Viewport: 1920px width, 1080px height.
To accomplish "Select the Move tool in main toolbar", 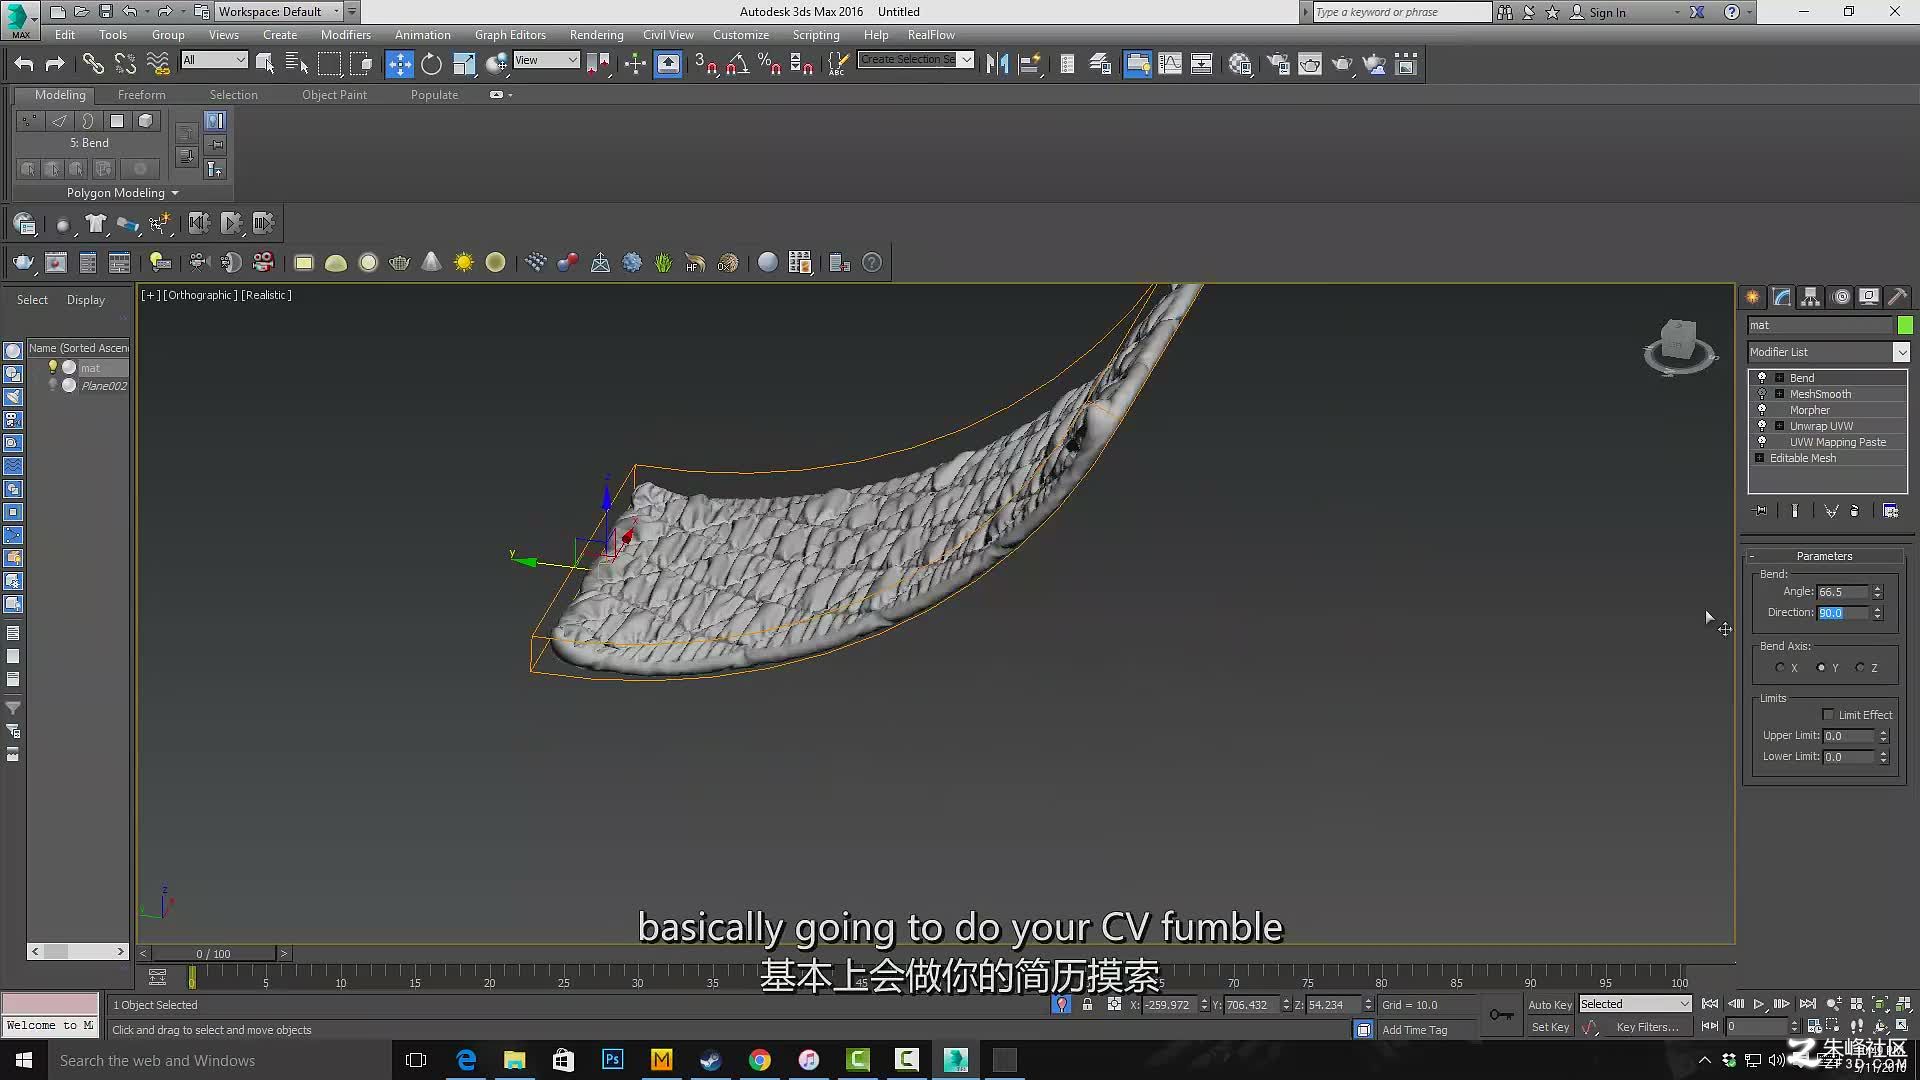I will 399,64.
